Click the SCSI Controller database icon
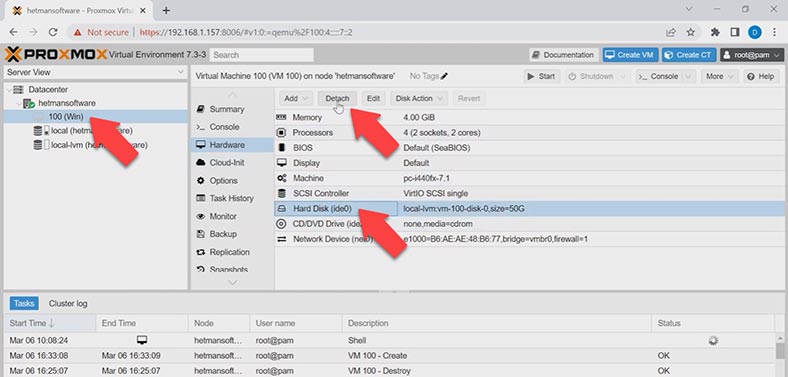The width and height of the screenshot is (788, 377). (x=281, y=193)
